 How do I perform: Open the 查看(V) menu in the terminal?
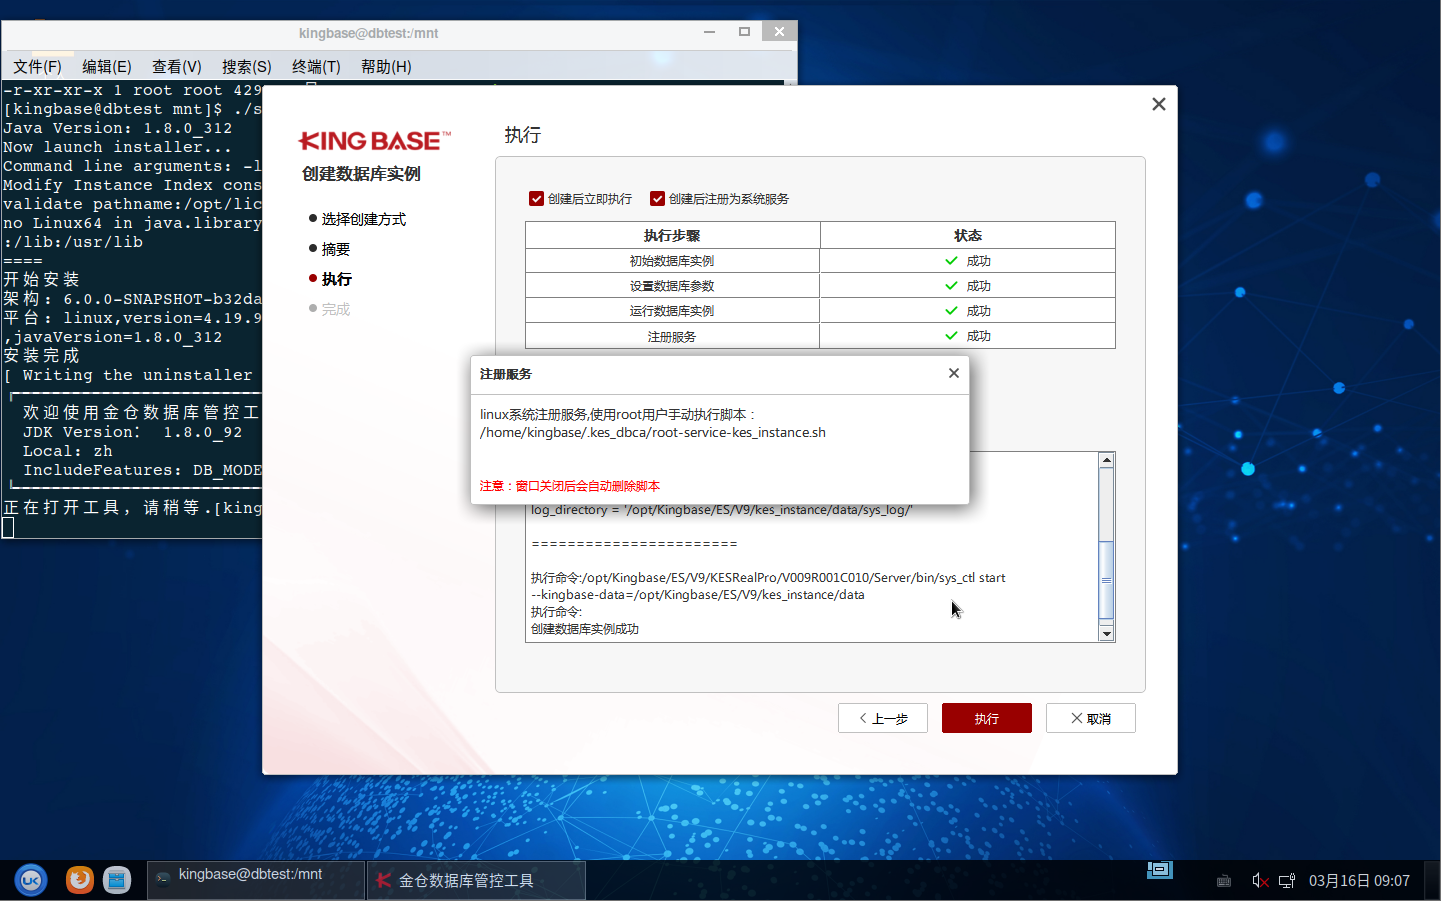pos(177,66)
